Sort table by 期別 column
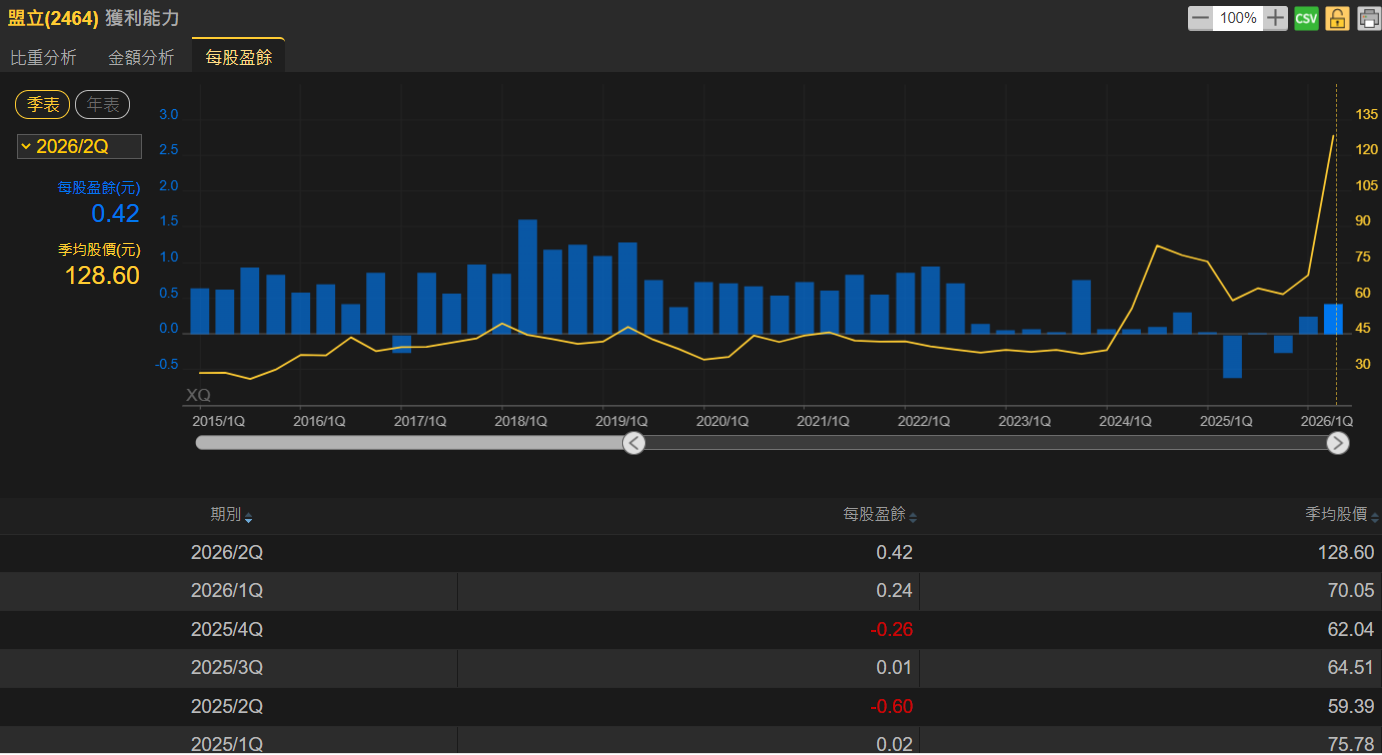The height and width of the screenshot is (755, 1382). [x=231, y=515]
